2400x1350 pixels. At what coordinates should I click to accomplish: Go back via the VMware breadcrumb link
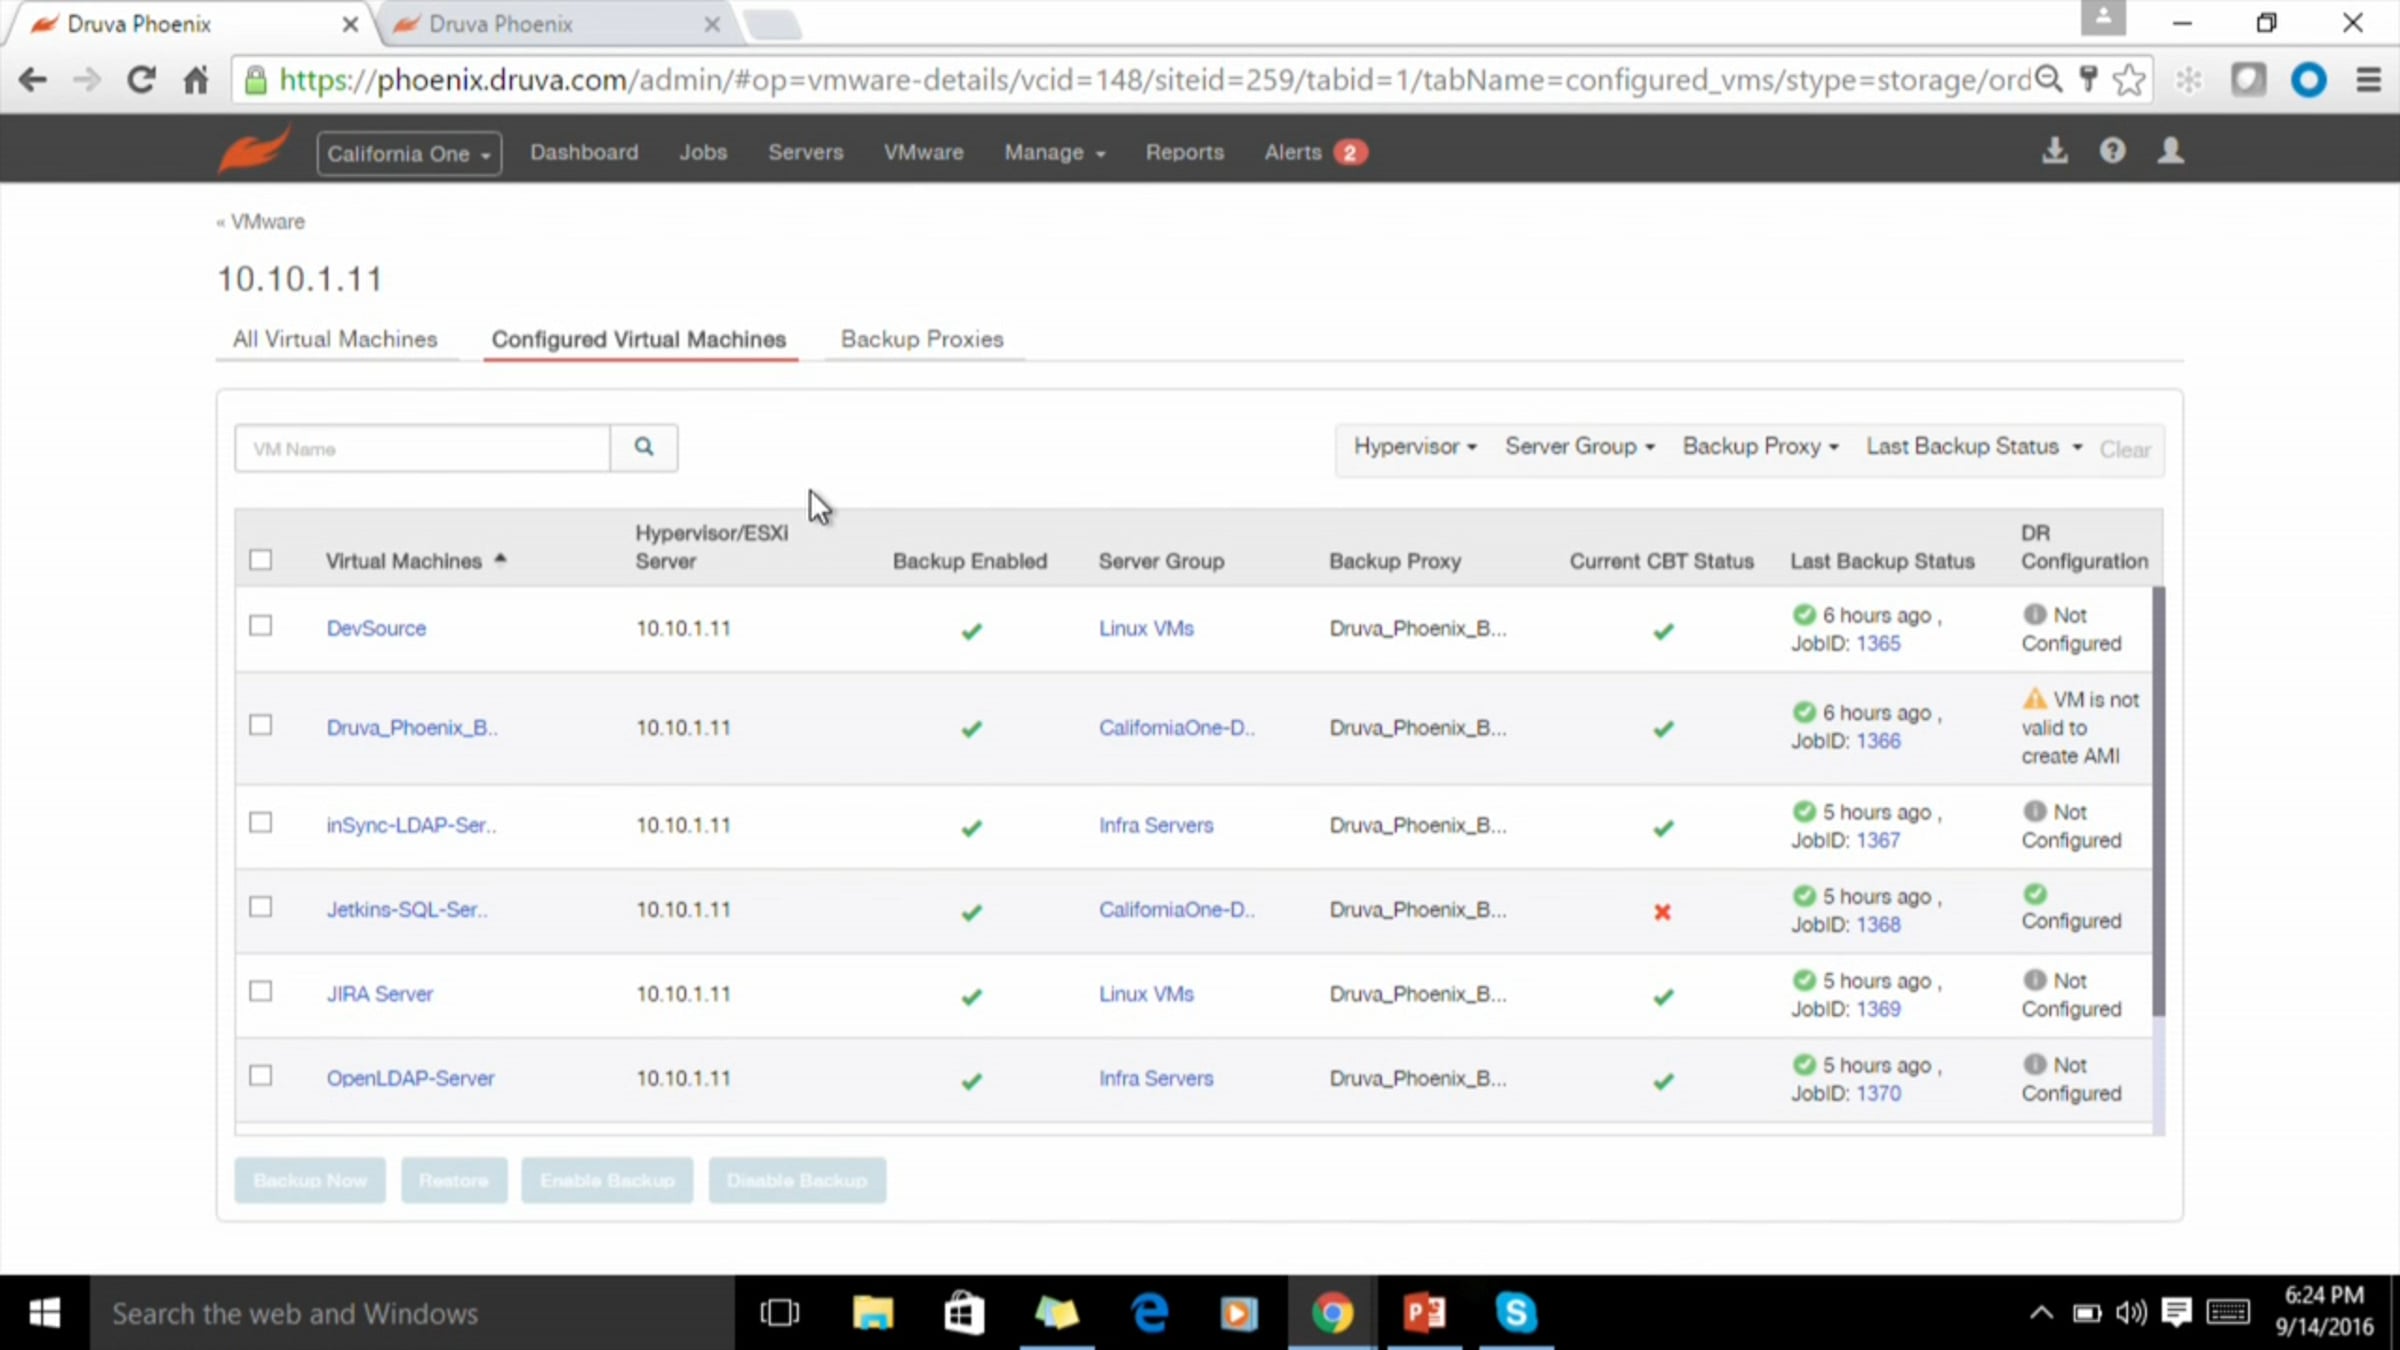click(x=267, y=221)
